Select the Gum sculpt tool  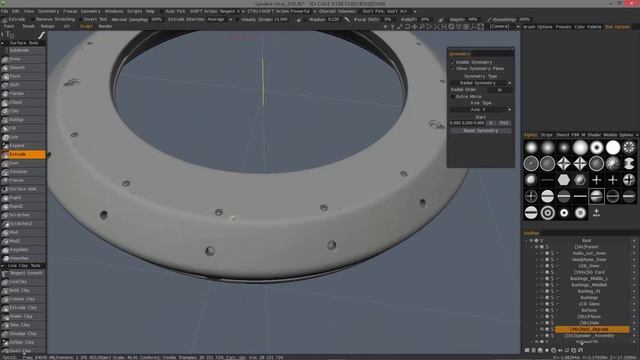click(23, 163)
